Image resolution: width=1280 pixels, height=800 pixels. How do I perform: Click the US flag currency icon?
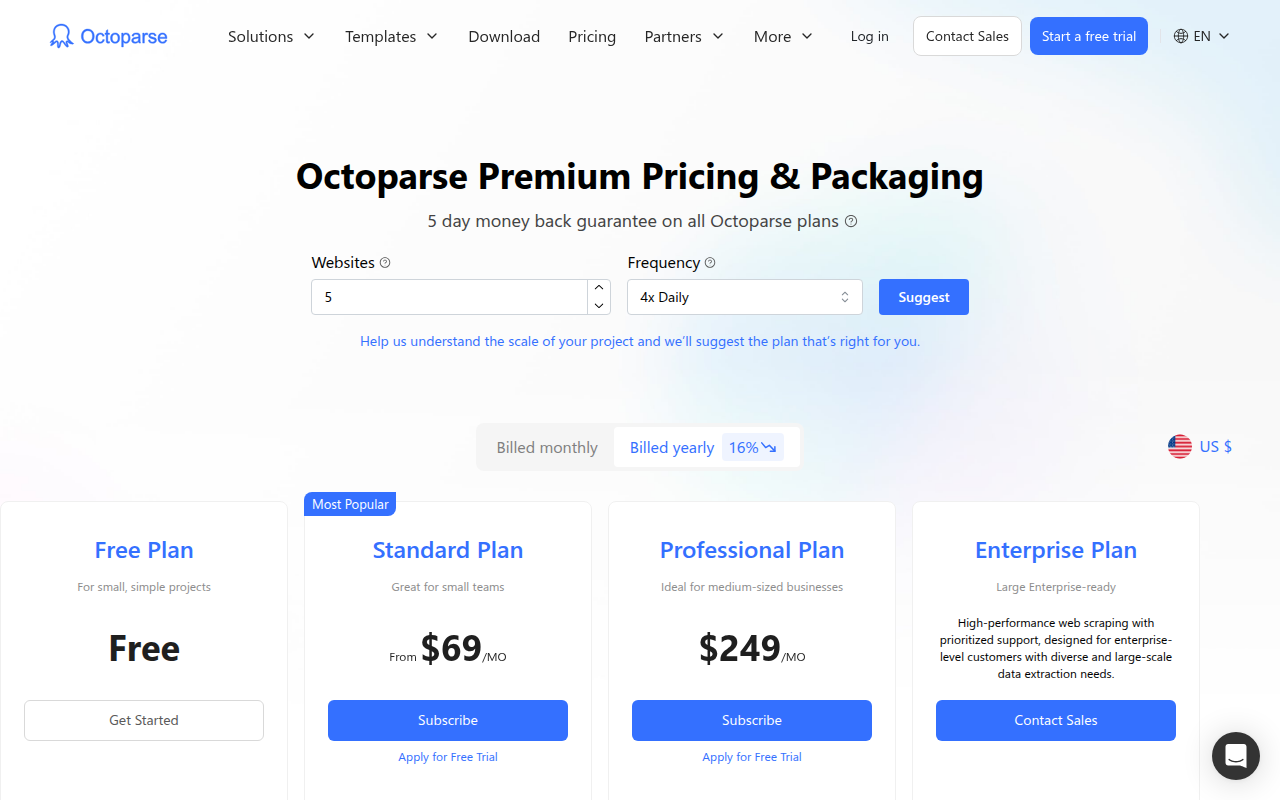click(x=1180, y=447)
